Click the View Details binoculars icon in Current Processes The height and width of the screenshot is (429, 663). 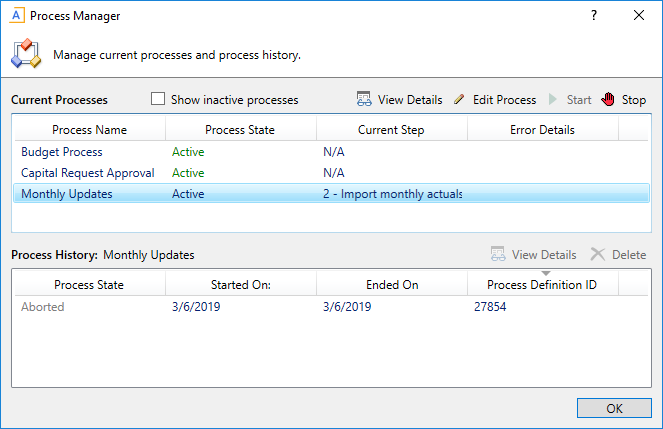pyautogui.click(x=365, y=100)
